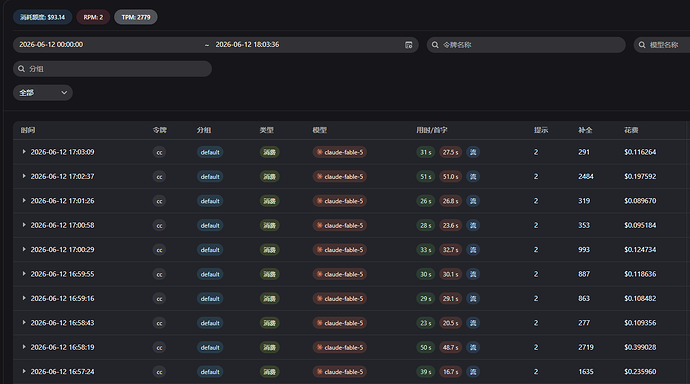Screen dimensions: 690x384
Task: Click the default group tag in 17:02:37 row
Action: pyautogui.click(x=210, y=176)
